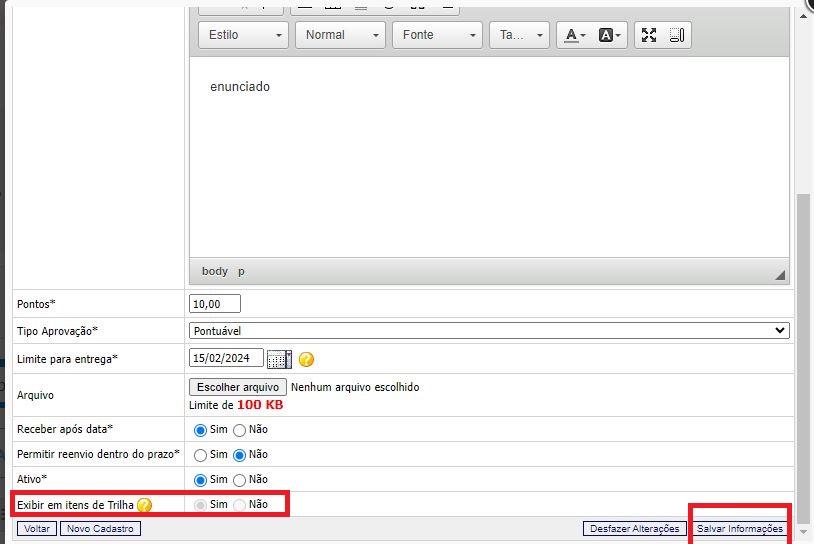Select Não for Receber após data
Screen dimensions: 814x544
click(240, 430)
